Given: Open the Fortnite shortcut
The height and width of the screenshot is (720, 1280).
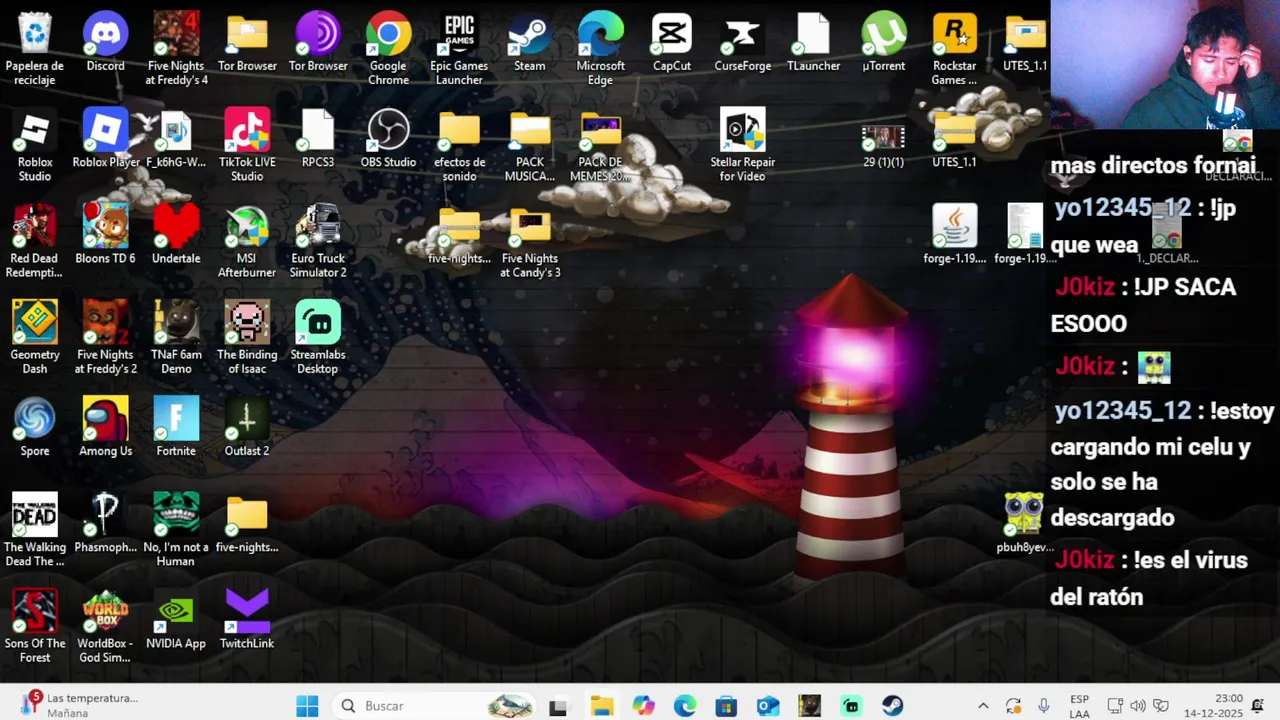Looking at the screenshot, I should (x=176, y=427).
